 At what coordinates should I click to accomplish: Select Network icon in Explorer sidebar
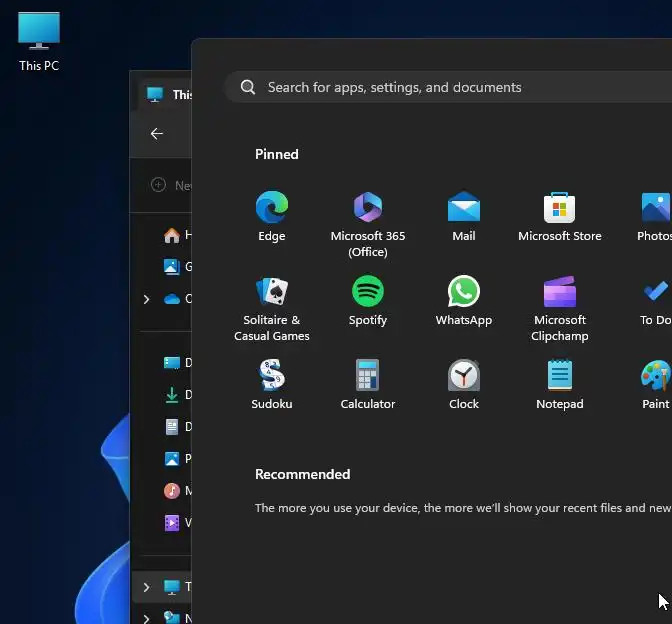coord(172,618)
